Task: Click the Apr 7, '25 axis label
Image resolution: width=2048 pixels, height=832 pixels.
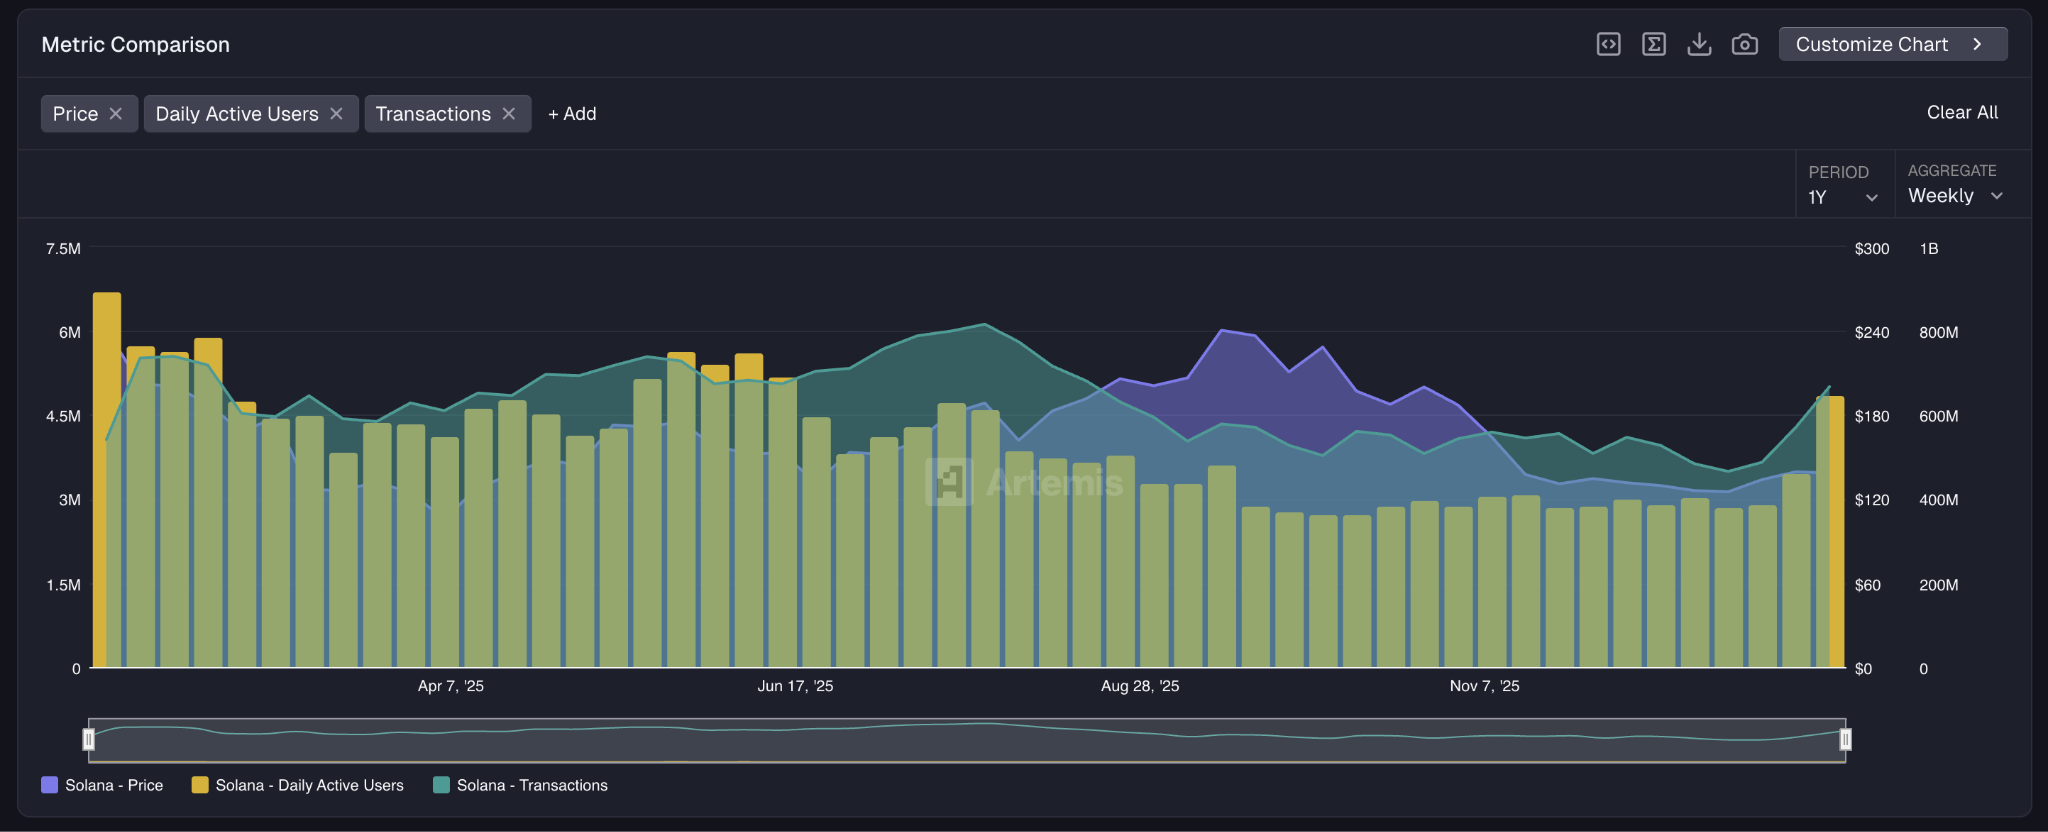Action: [x=451, y=686]
